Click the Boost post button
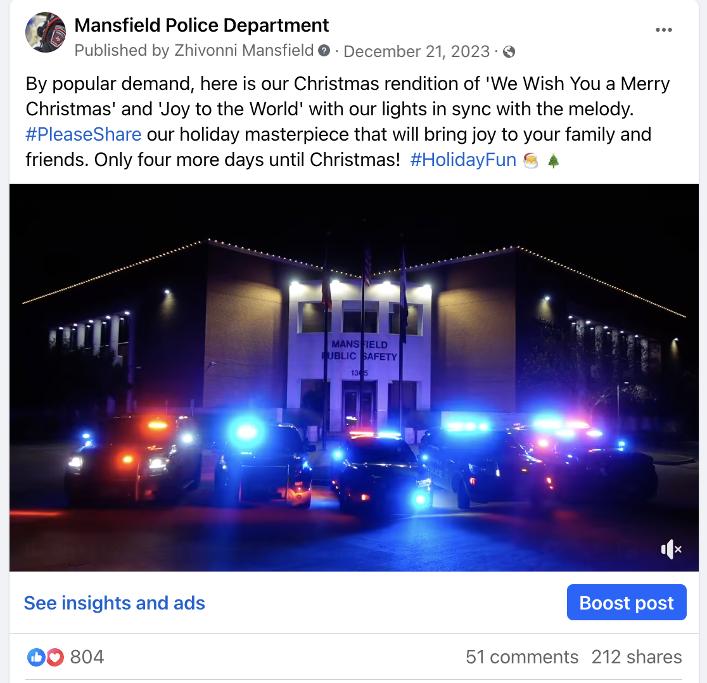The image size is (707, 683). click(627, 602)
